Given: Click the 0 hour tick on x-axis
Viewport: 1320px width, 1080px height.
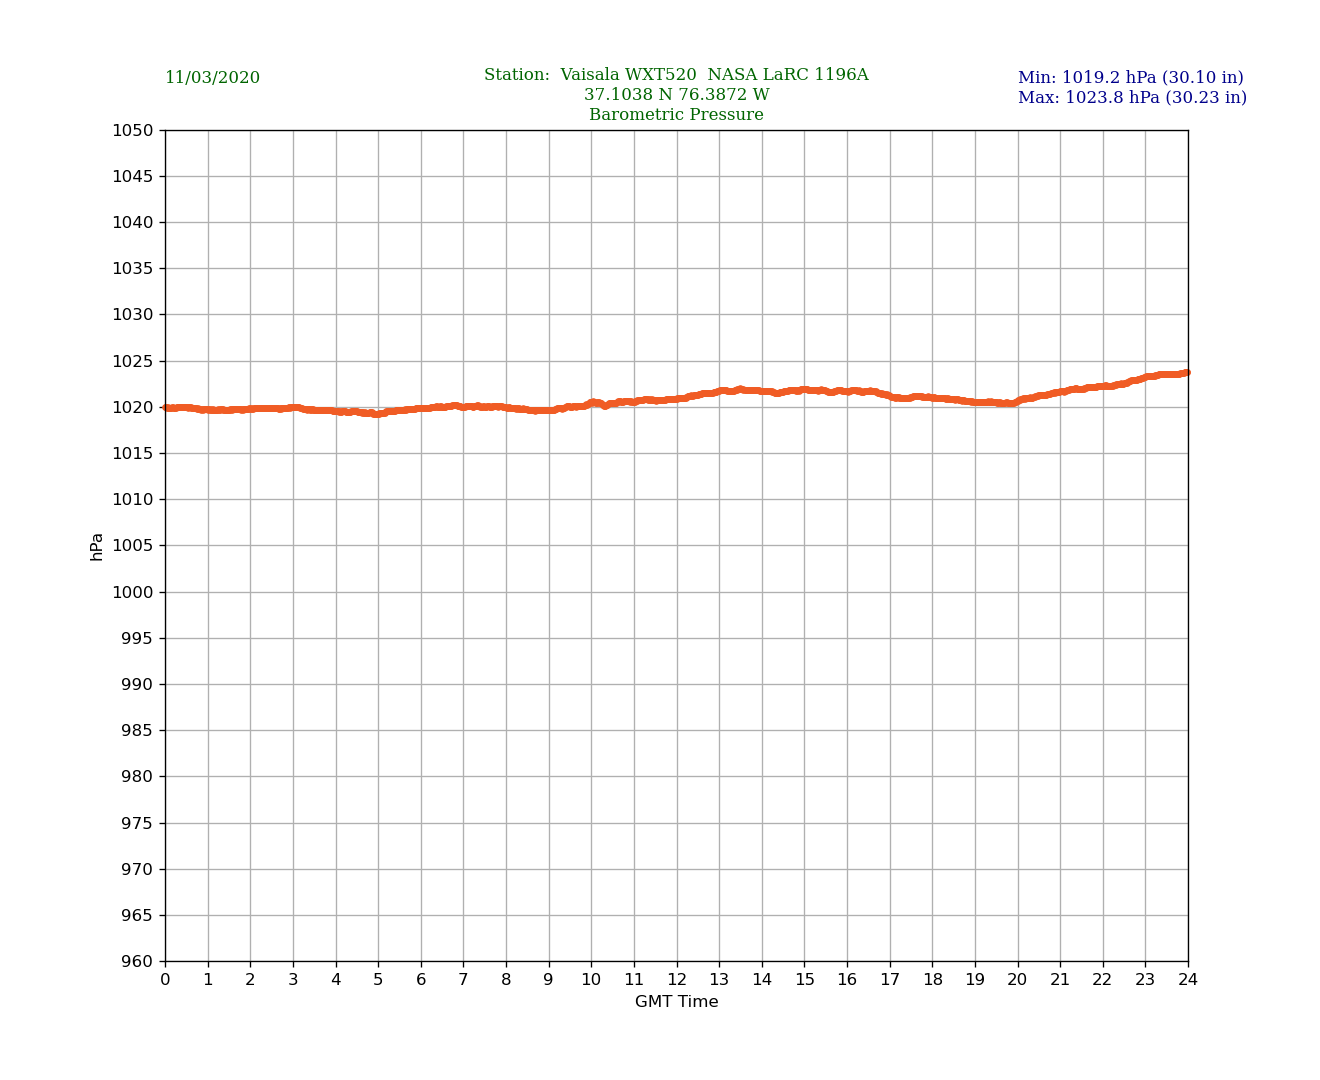Looking at the screenshot, I should [165, 980].
